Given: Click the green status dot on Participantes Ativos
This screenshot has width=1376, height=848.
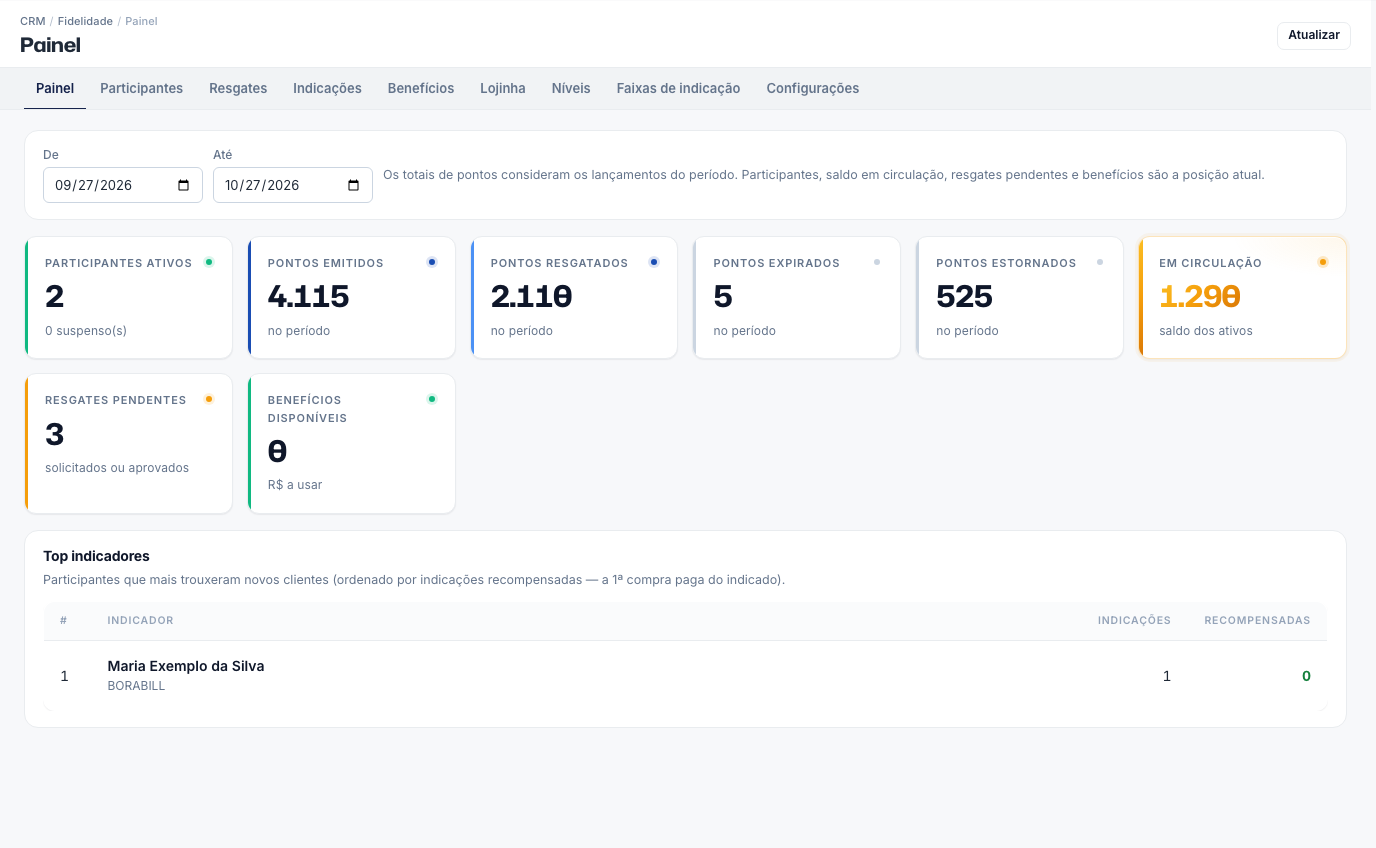Looking at the screenshot, I should [209, 262].
